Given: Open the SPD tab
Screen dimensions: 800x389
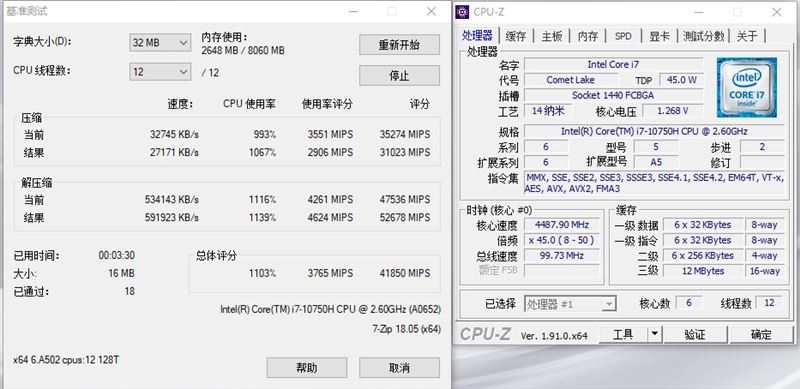Looking at the screenshot, I should 623,36.
